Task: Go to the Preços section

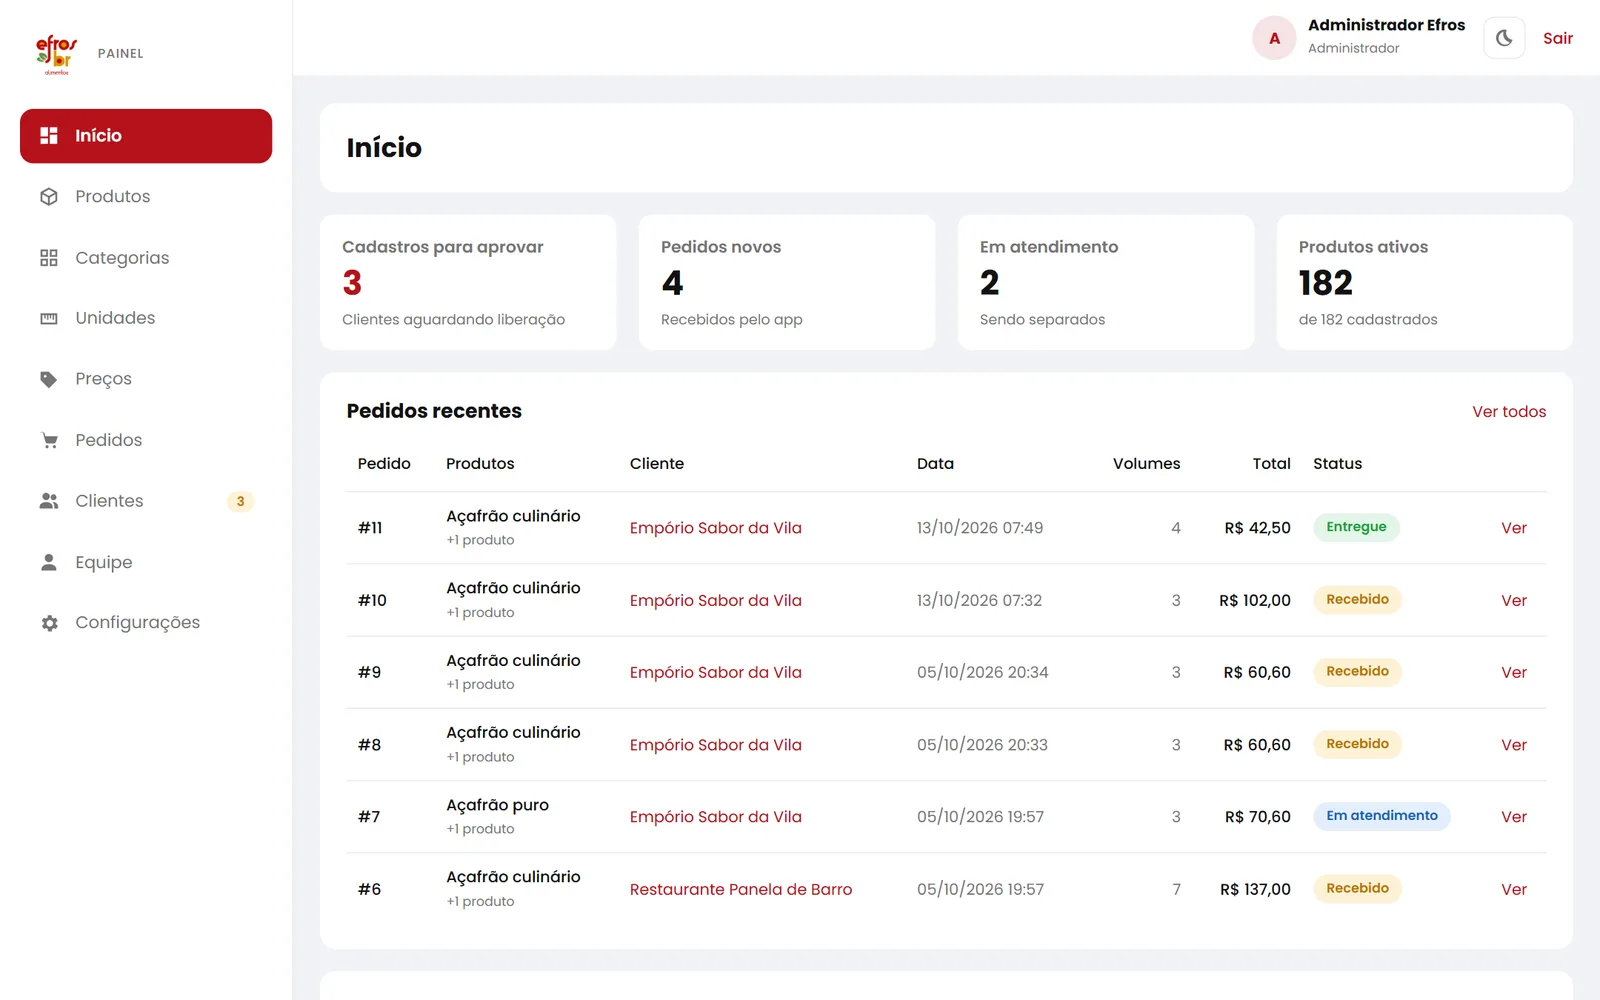Action: coord(146,379)
